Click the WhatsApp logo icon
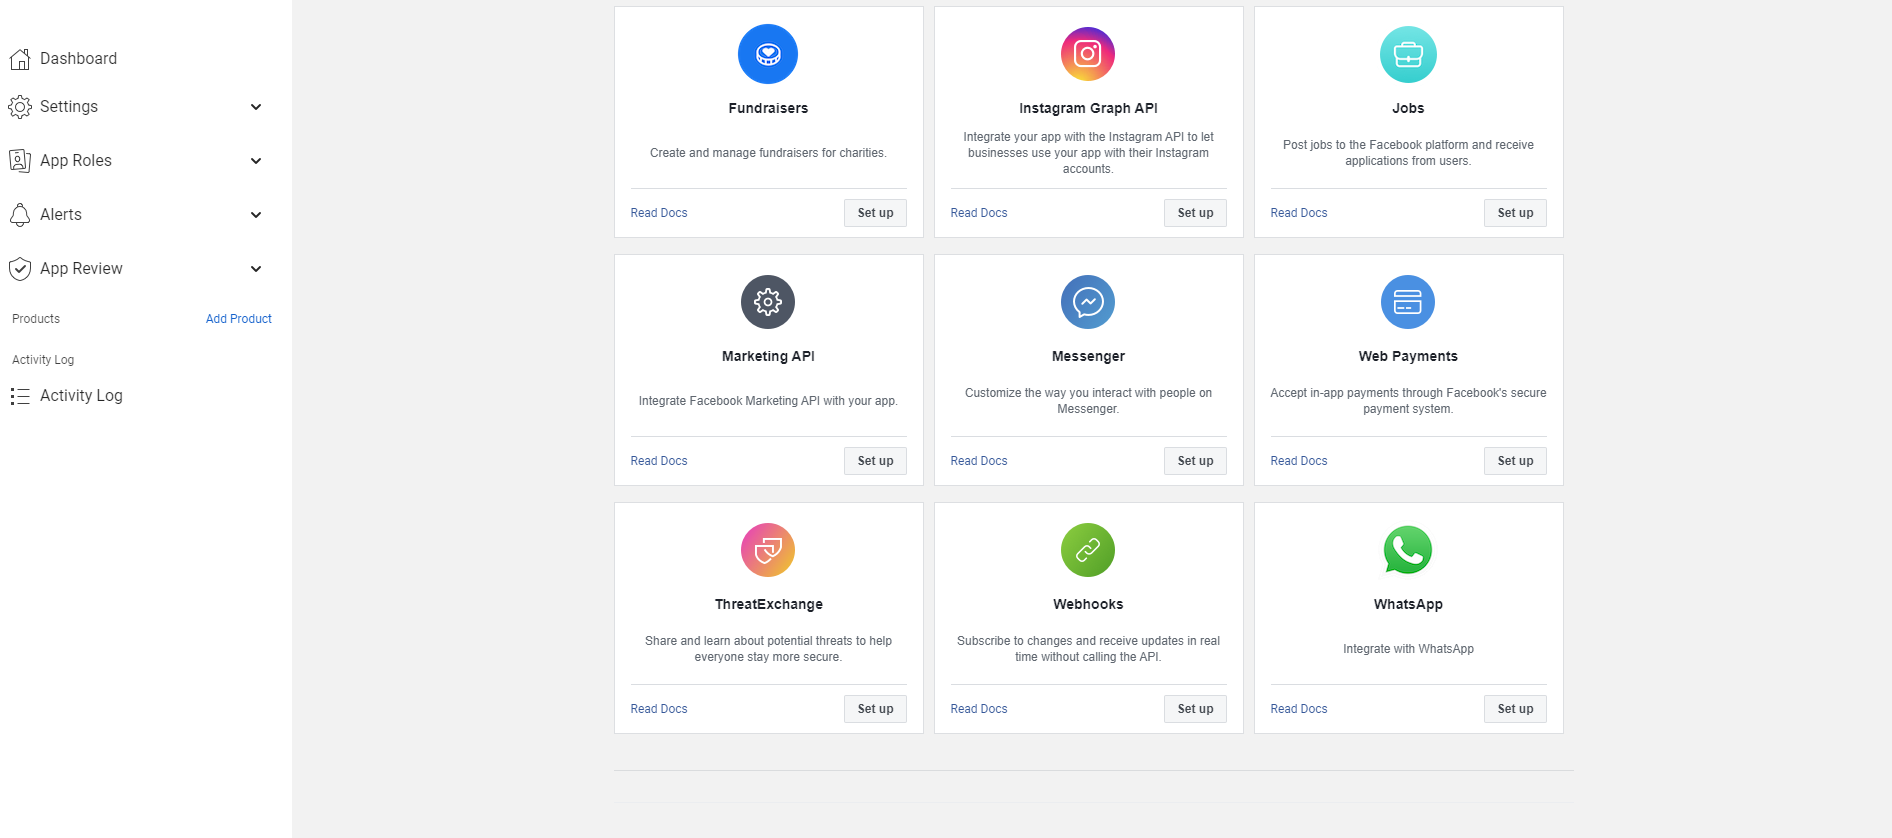 (x=1408, y=550)
